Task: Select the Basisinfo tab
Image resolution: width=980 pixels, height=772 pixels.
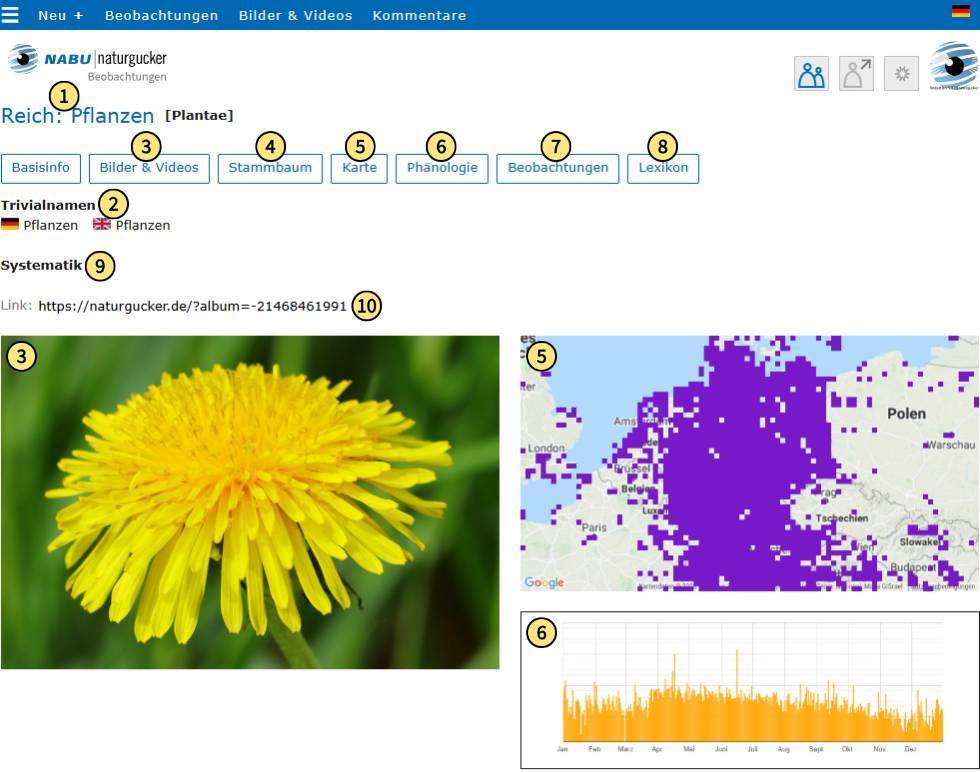Action: click(41, 168)
